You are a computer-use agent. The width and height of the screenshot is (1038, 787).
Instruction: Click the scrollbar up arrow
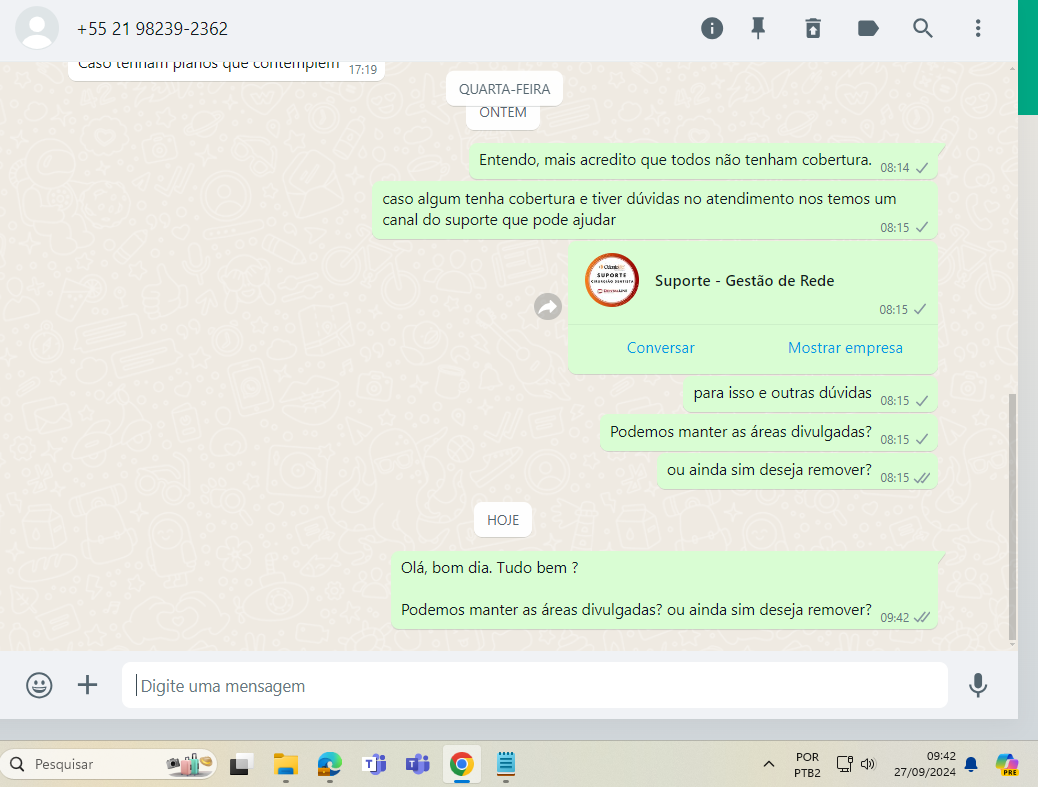click(1012, 68)
